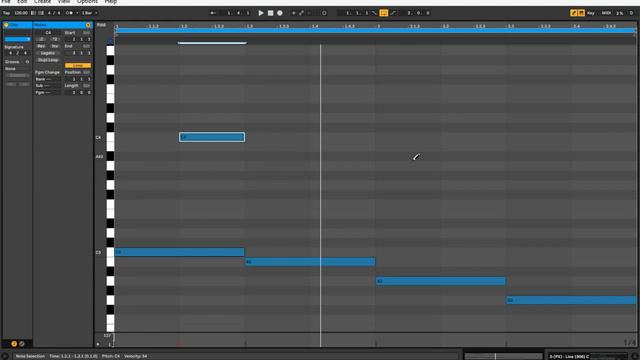Click the Tap tempo button
The image size is (640, 360).
[x=7, y=13]
